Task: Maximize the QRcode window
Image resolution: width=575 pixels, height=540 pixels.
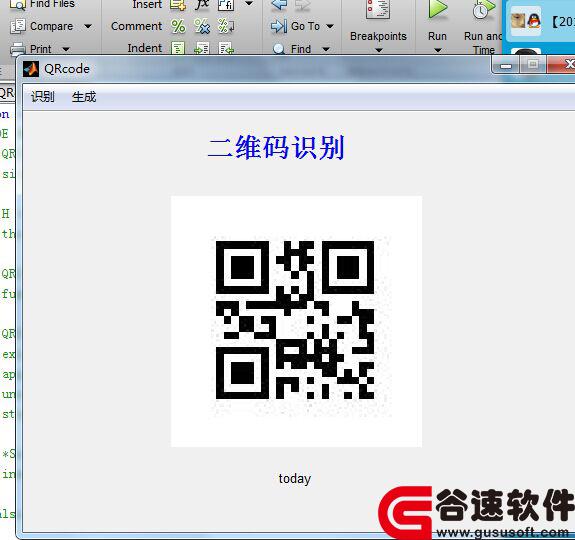Action: [533, 65]
